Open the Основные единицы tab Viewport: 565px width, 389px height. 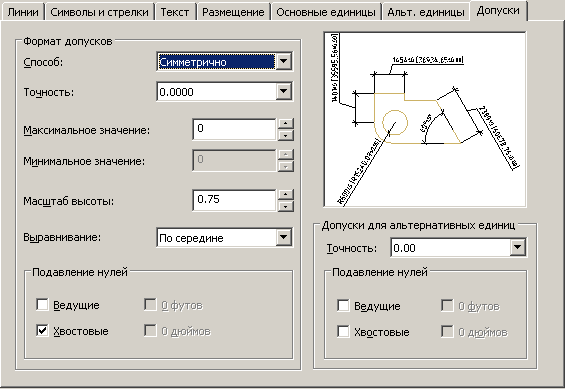[326, 12]
